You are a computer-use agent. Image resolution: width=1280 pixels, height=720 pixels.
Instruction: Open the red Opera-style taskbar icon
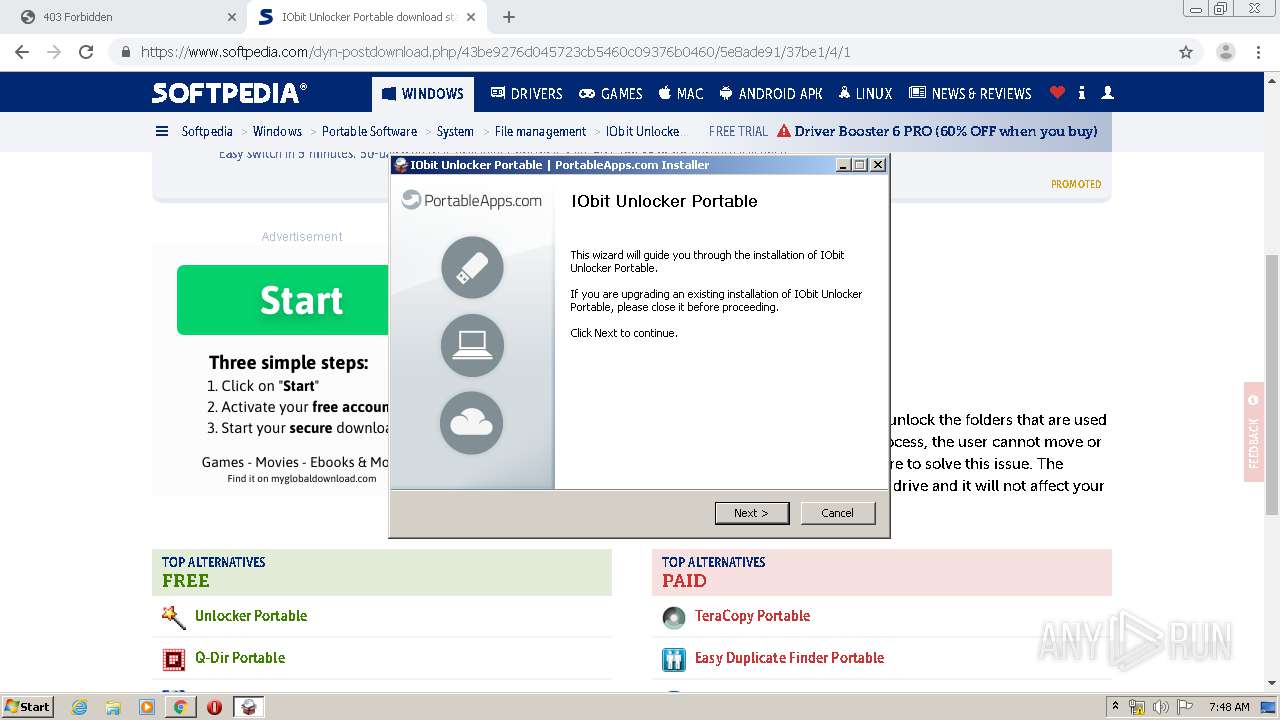click(x=214, y=707)
